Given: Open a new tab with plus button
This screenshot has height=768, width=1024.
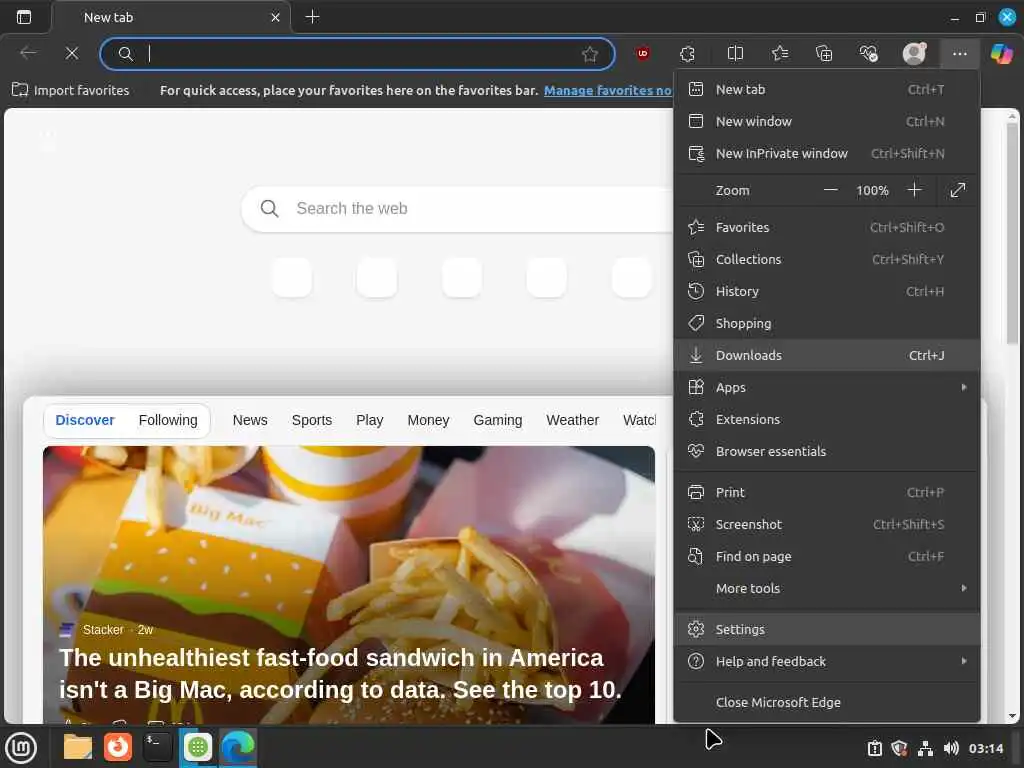Looking at the screenshot, I should (312, 17).
